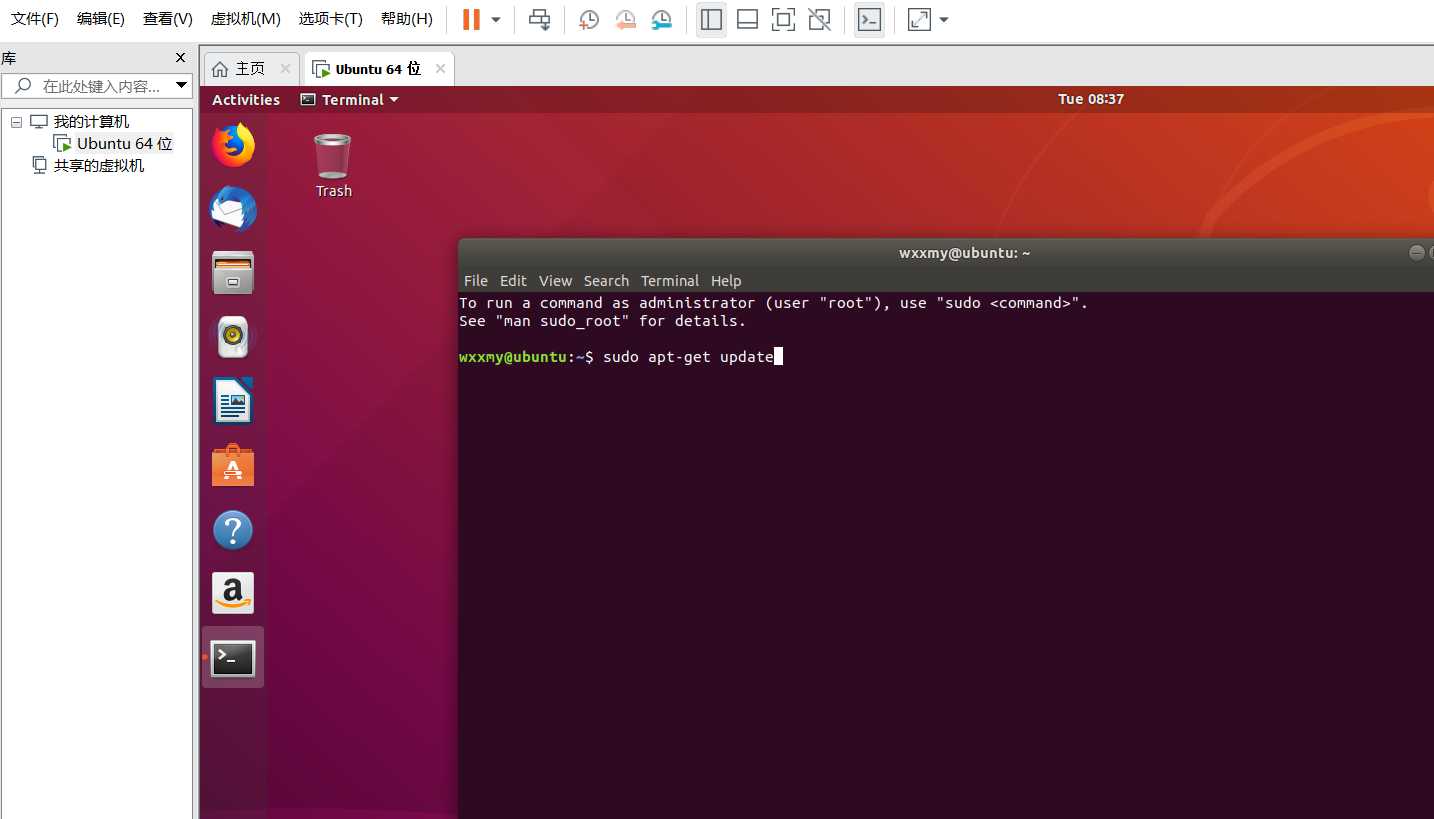Open the Search menu in Terminal
1434x819 pixels.
click(606, 281)
